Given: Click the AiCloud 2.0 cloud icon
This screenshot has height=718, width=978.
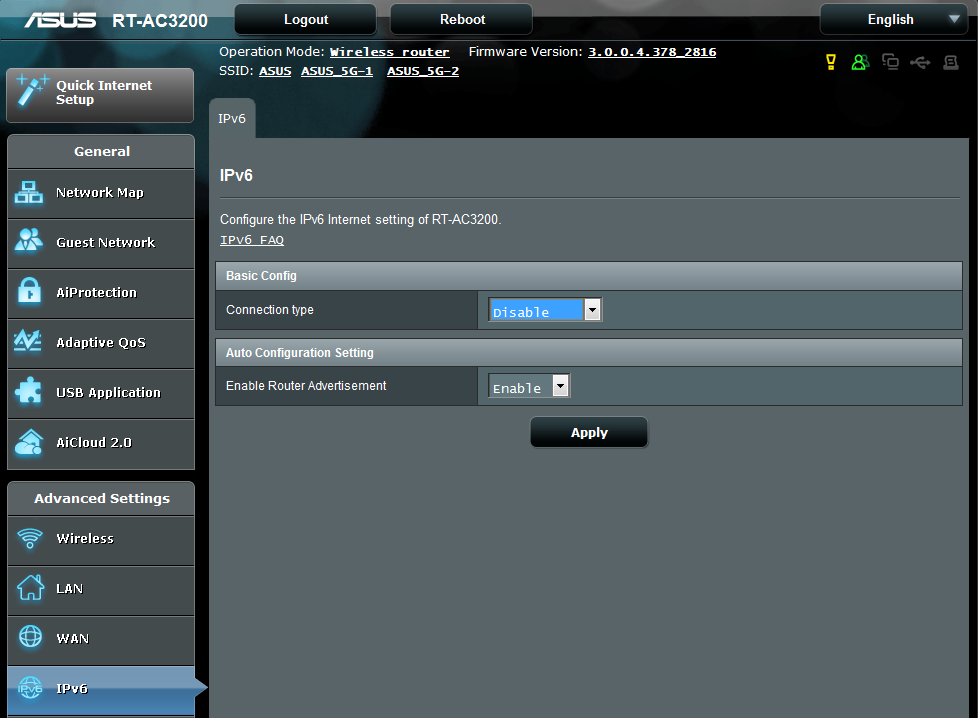Looking at the screenshot, I should [29, 442].
